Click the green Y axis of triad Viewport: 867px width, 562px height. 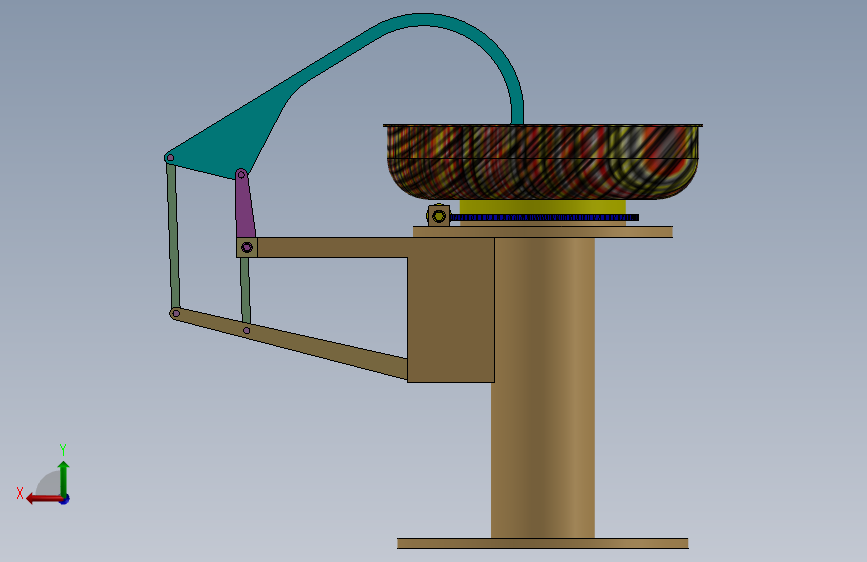click(64, 478)
